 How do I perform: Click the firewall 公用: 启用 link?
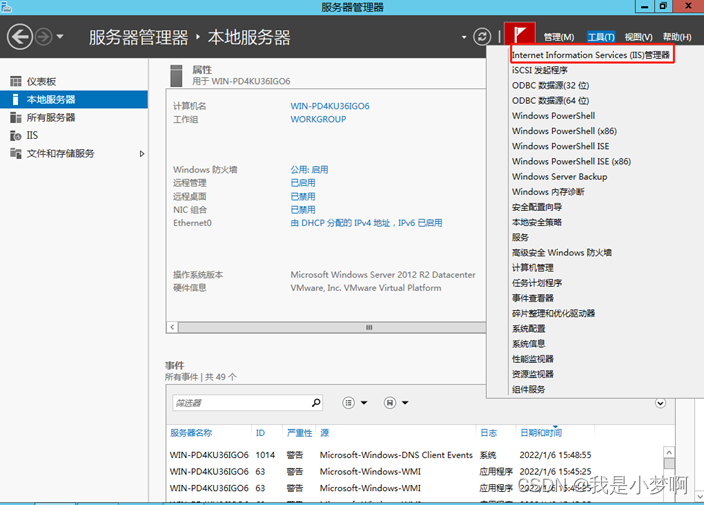point(309,170)
